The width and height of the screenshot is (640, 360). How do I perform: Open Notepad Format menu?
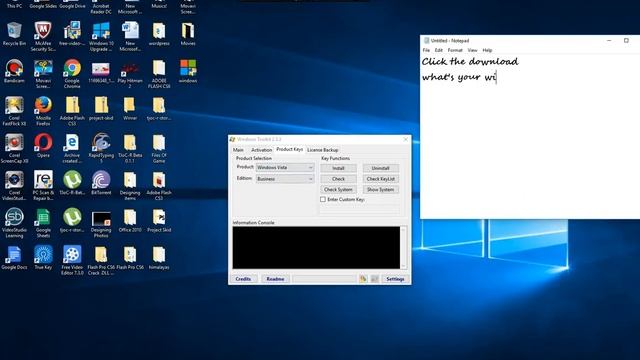point(455,50)
